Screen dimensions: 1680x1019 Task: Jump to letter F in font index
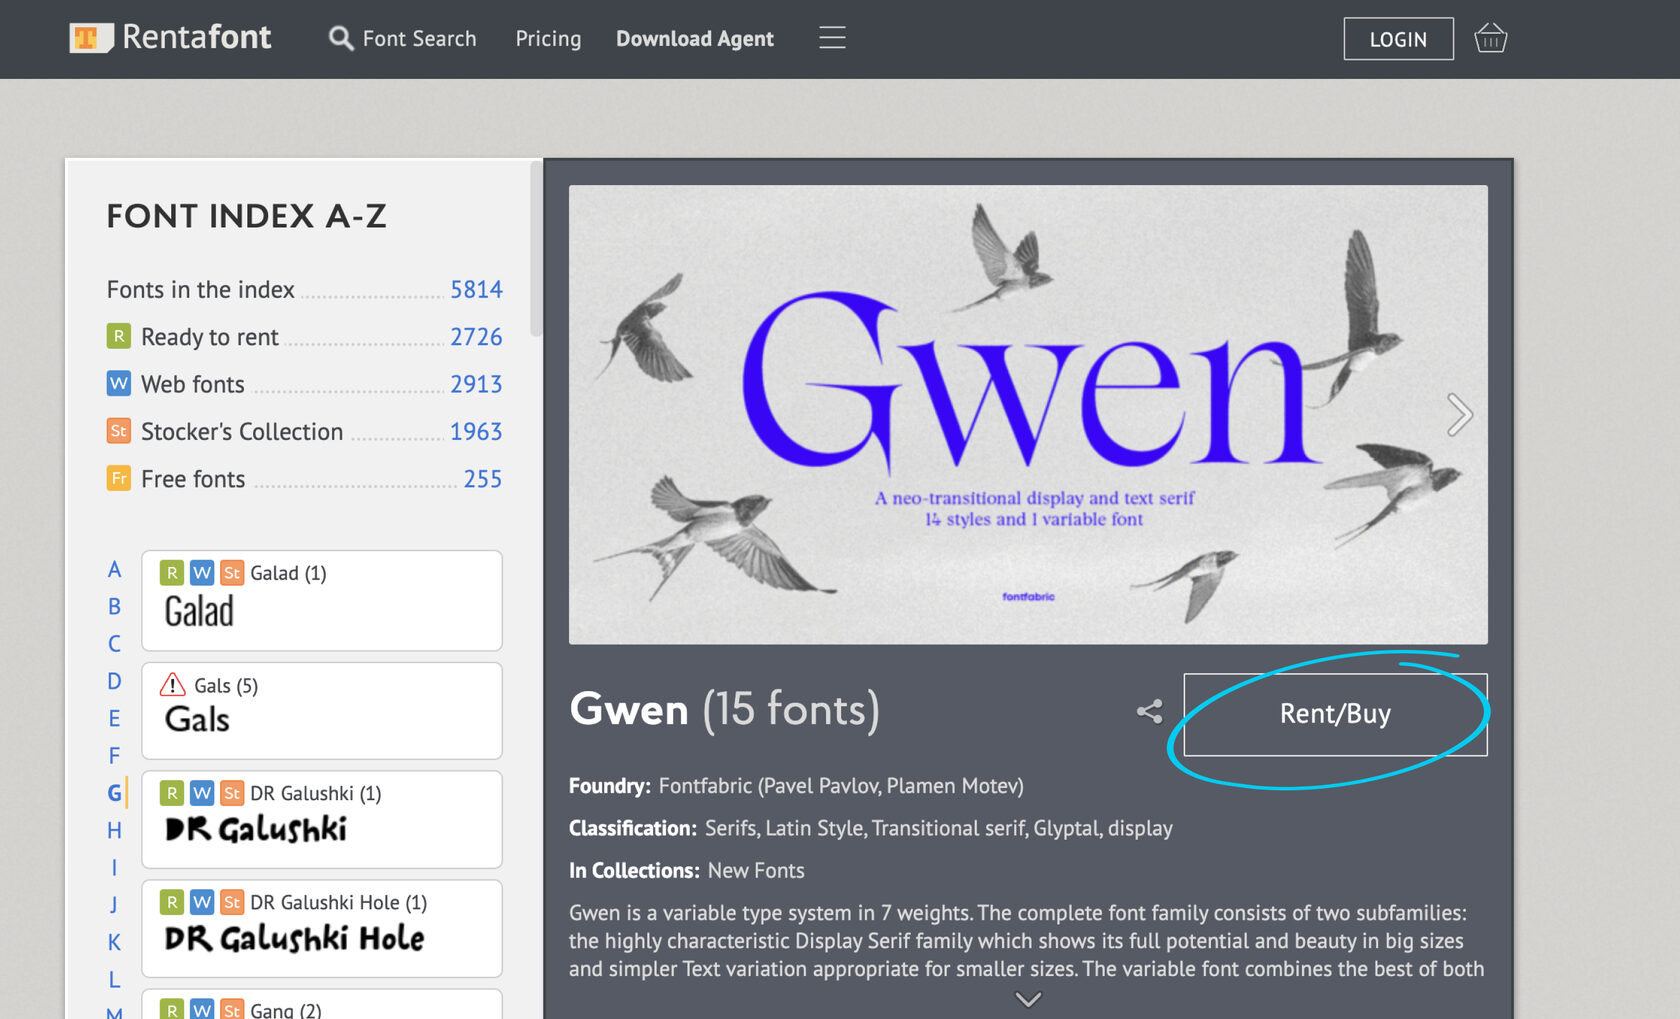[x=114, y=755]
